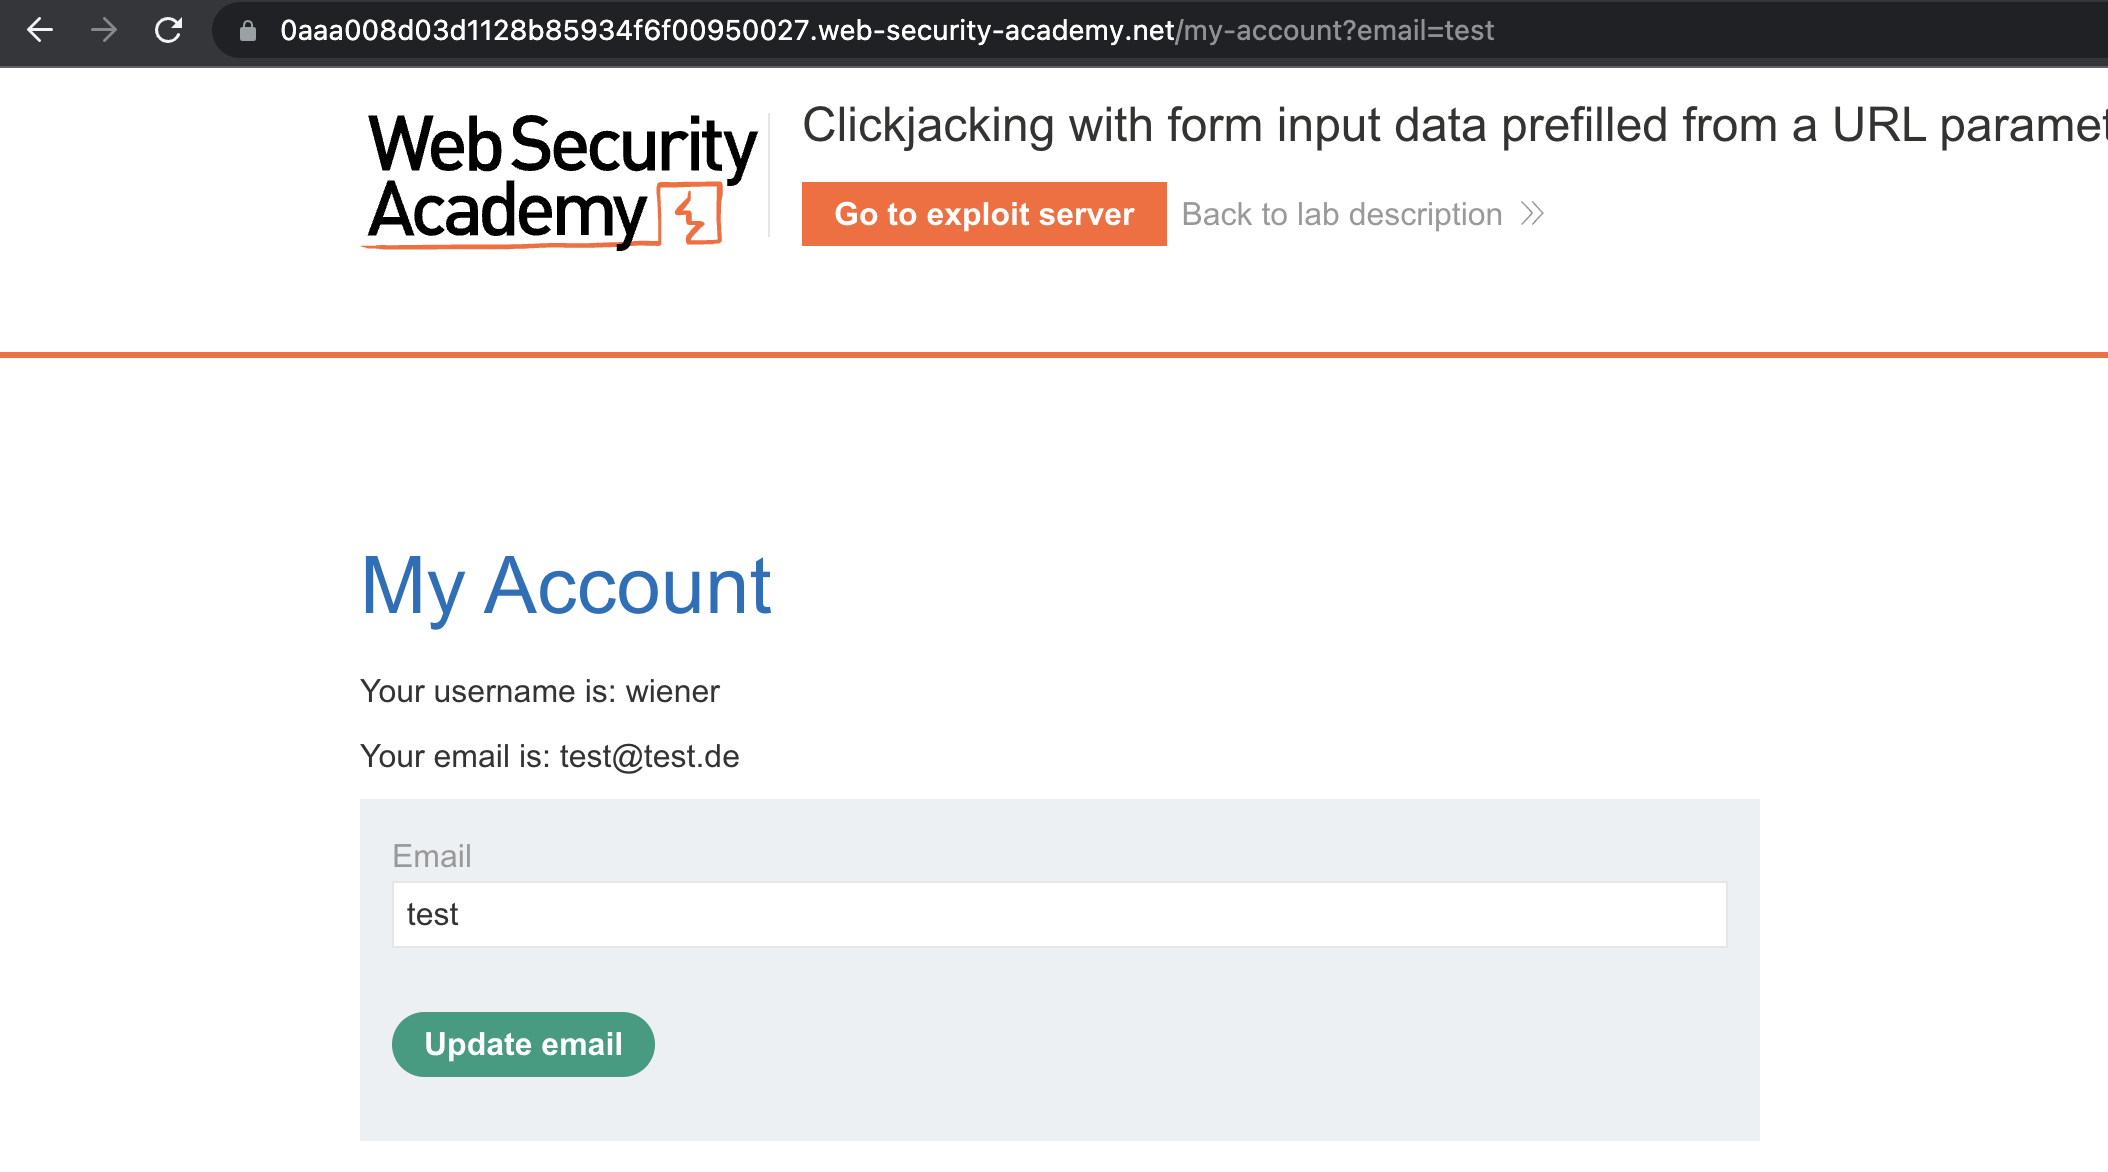Click the My Account heading

coord(566,586)
